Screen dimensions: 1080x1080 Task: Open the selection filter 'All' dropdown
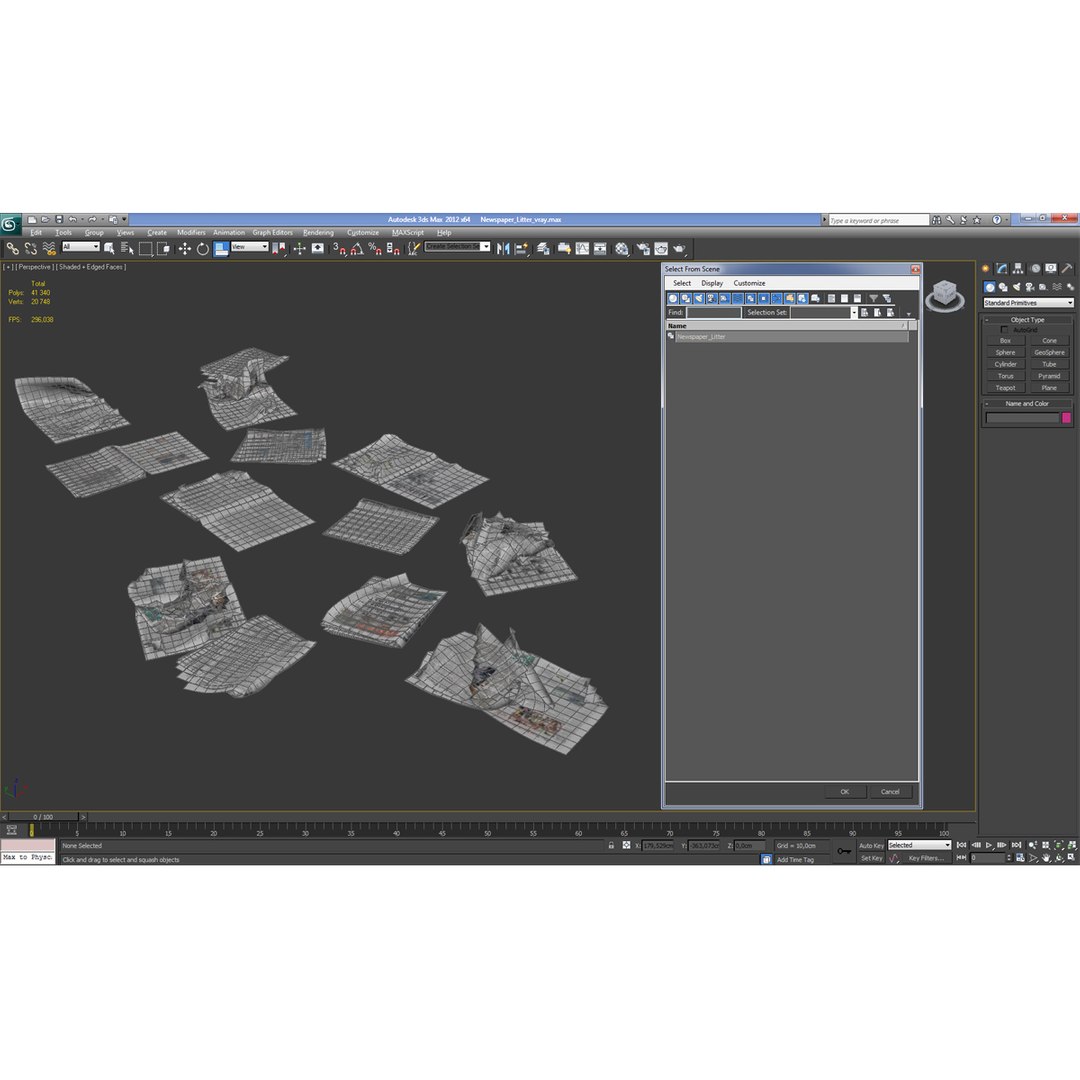click(x=81, y=247)
